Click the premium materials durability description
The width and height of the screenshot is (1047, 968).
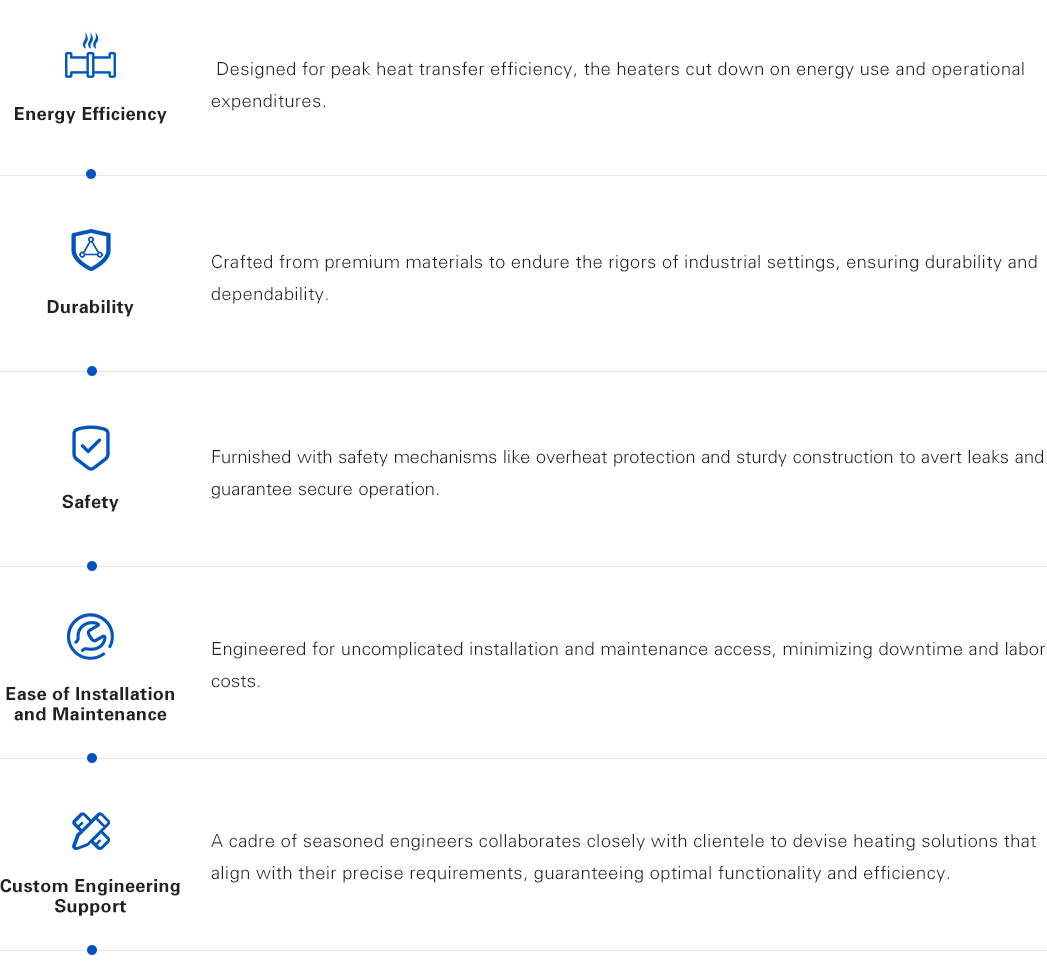click(x=624, y=278)
